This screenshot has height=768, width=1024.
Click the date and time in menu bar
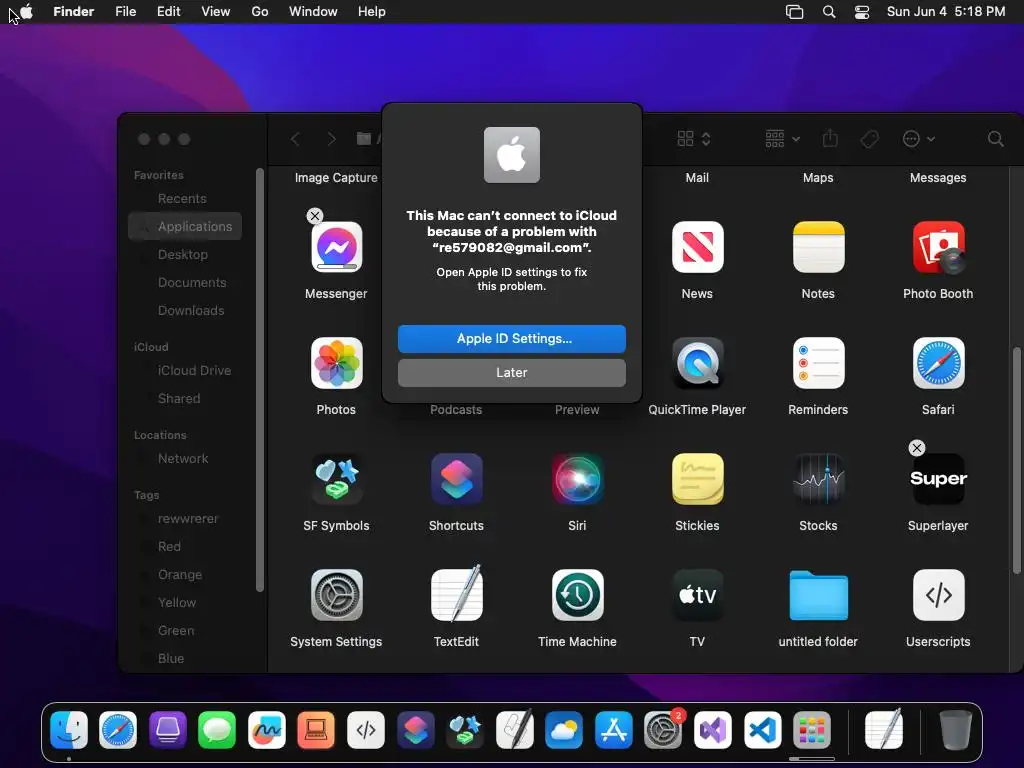(x=946, y=11)
